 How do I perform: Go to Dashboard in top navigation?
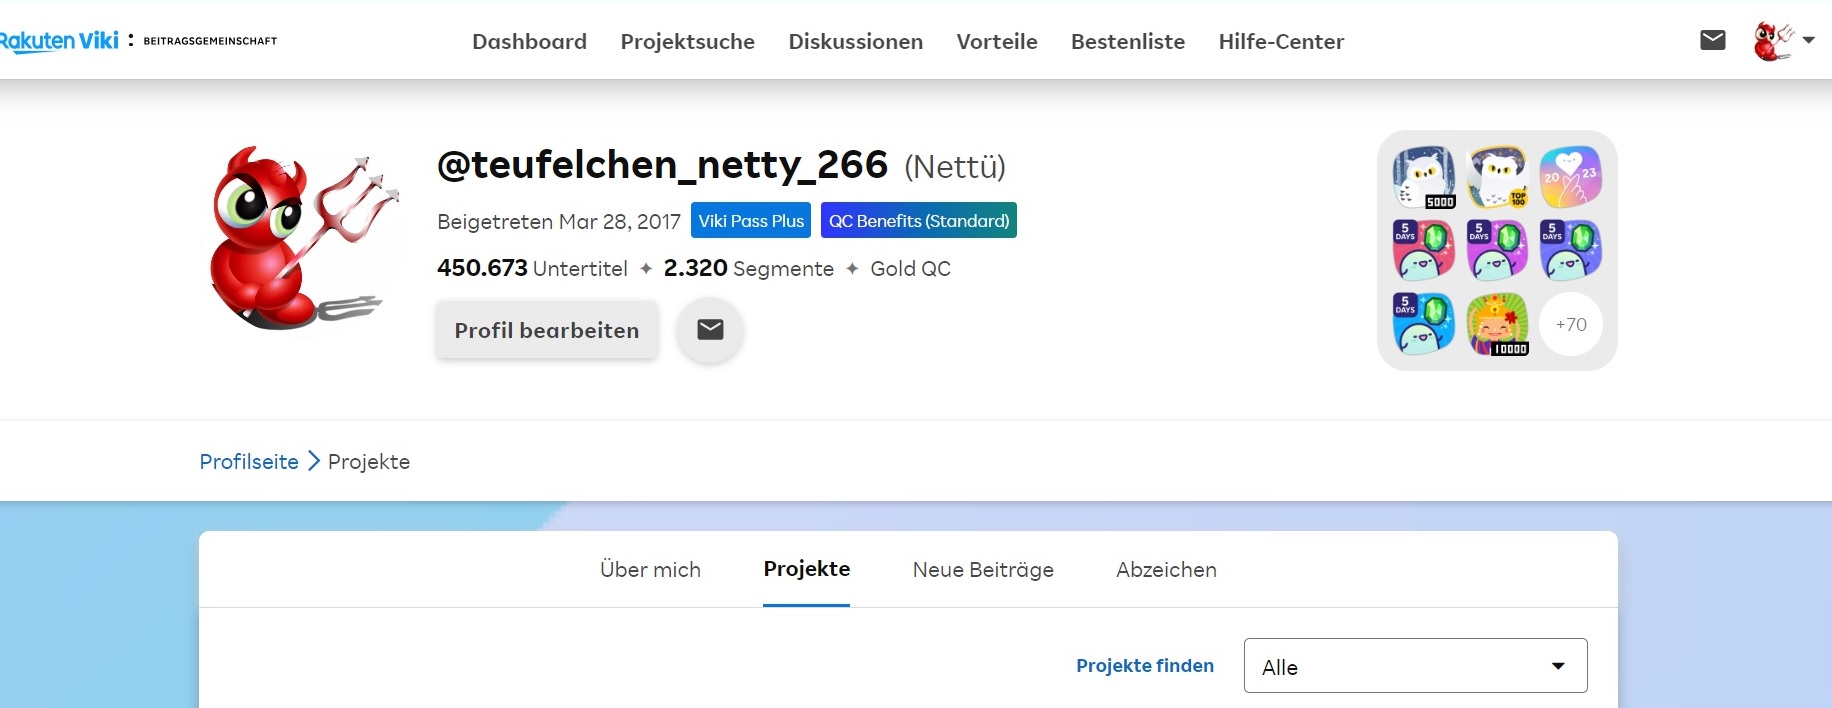click(529, 42)
